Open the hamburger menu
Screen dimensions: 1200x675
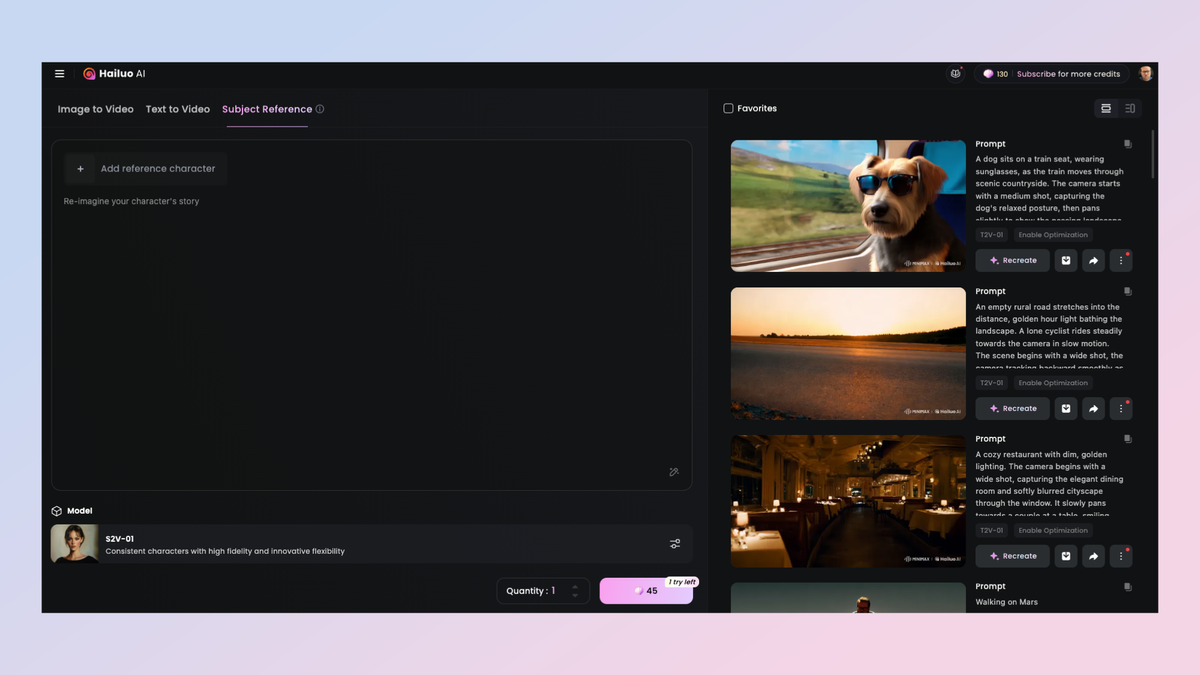[x=59, y=73]
